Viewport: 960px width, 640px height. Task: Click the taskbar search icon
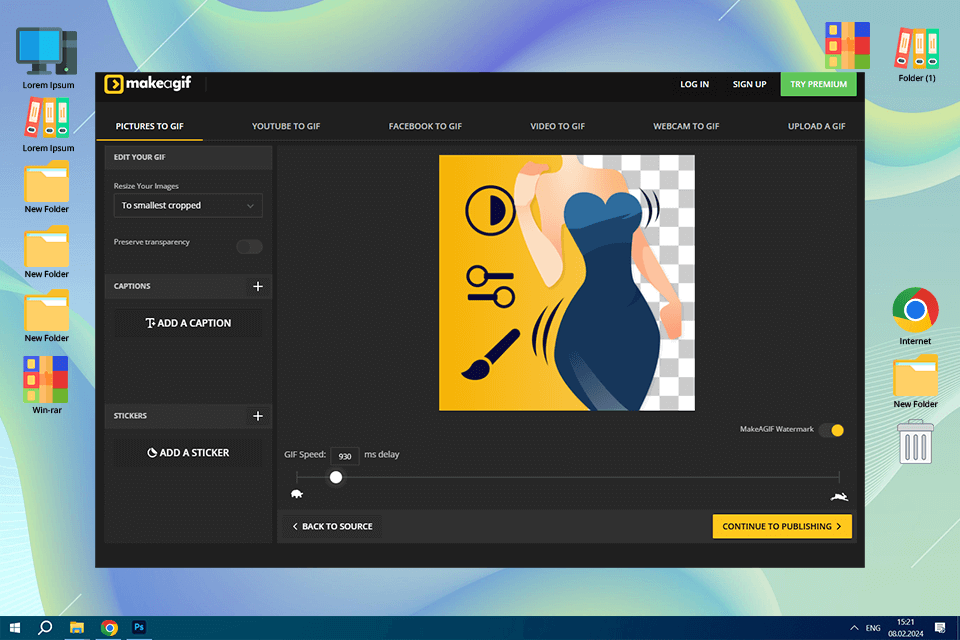[45, 628]
